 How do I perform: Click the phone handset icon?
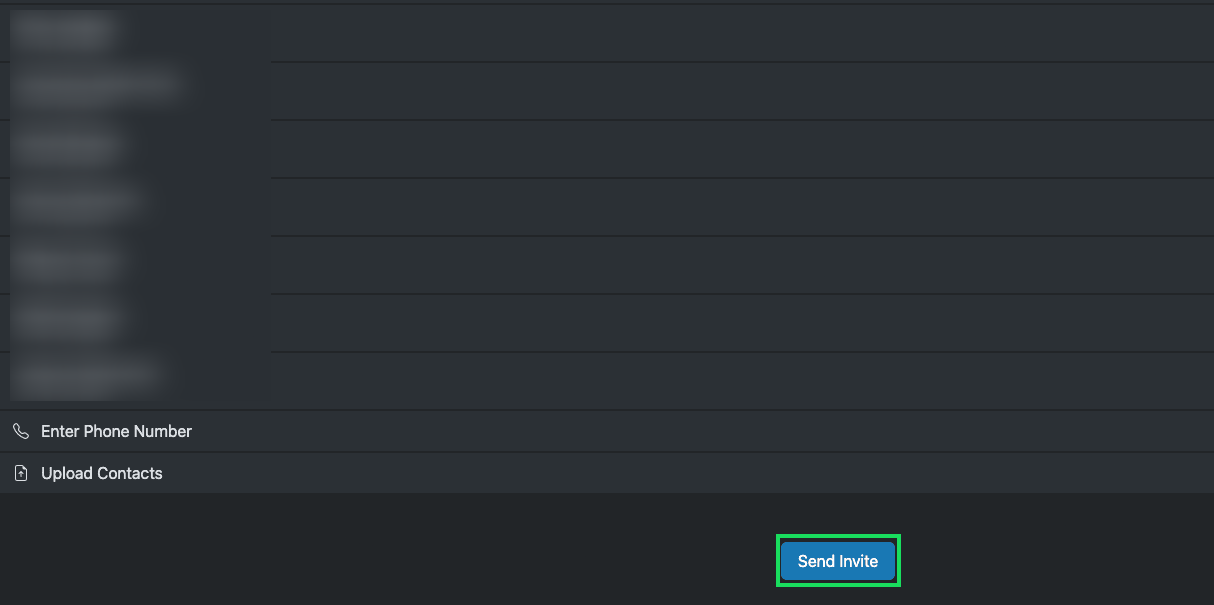tap(21, 431)
